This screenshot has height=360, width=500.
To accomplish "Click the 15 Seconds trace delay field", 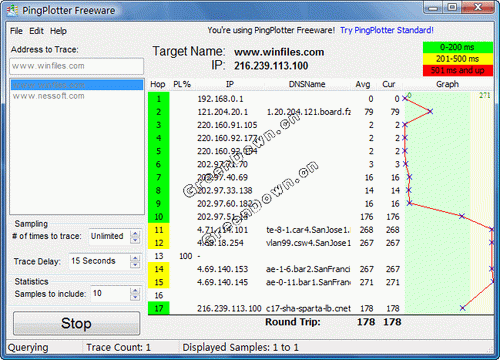I will [99, 261].
